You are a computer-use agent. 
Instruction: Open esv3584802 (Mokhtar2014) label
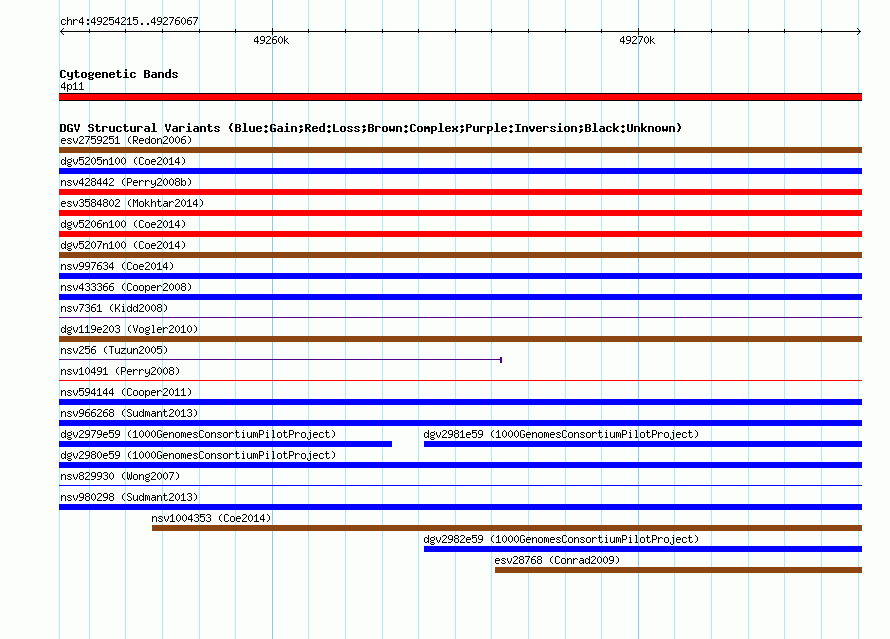click(x=132, y=203)
